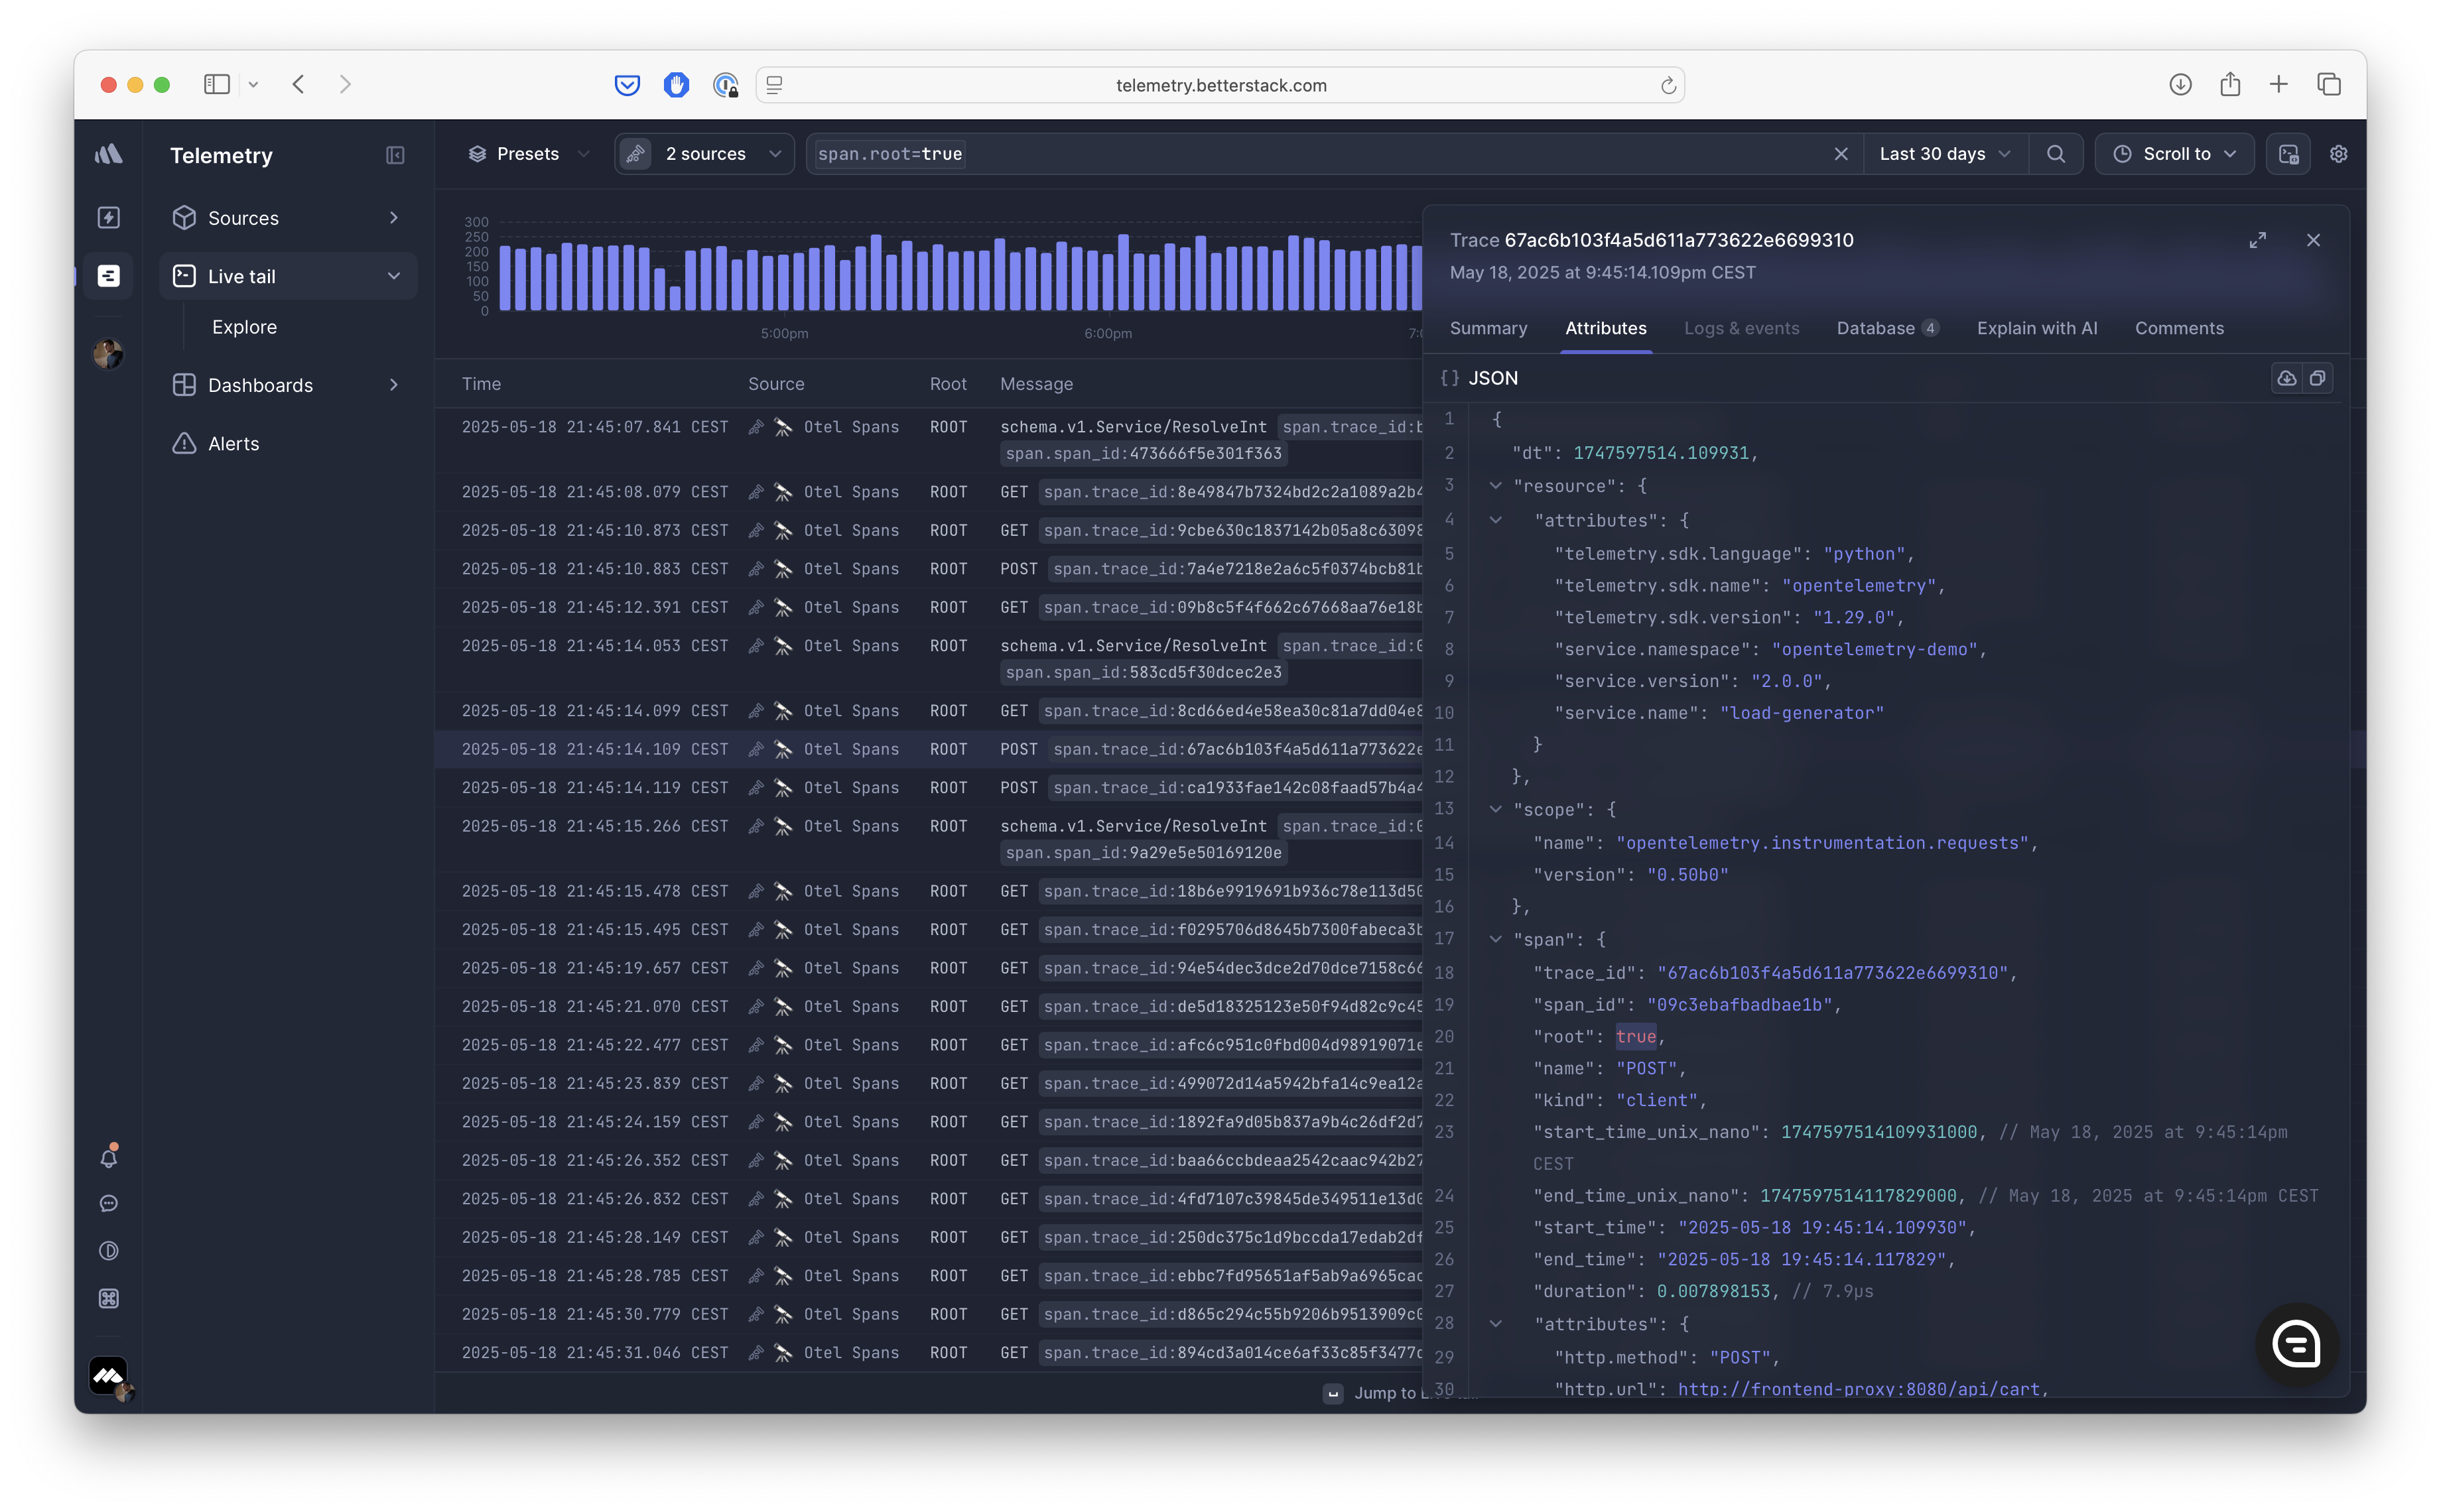Navigate to Explore under Live tail

tap(244, 327)
